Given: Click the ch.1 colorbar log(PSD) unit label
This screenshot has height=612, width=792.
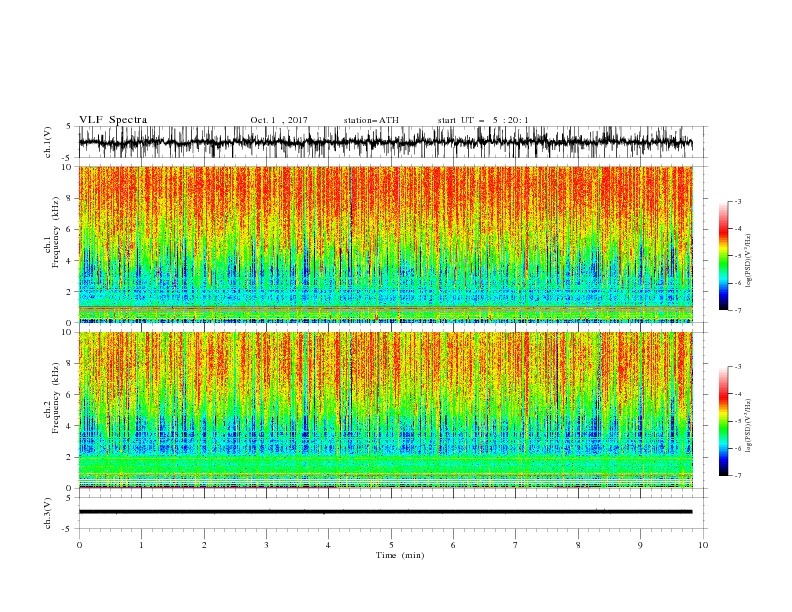Looking at the screenshot, I should tap(749, 260).
